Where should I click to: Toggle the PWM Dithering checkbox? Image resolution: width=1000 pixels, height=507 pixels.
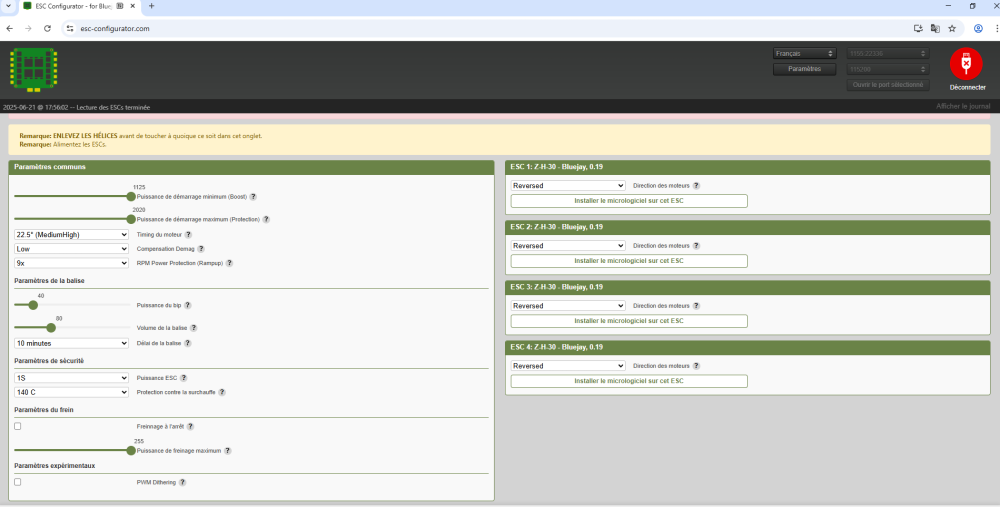[x=18, y=482]
